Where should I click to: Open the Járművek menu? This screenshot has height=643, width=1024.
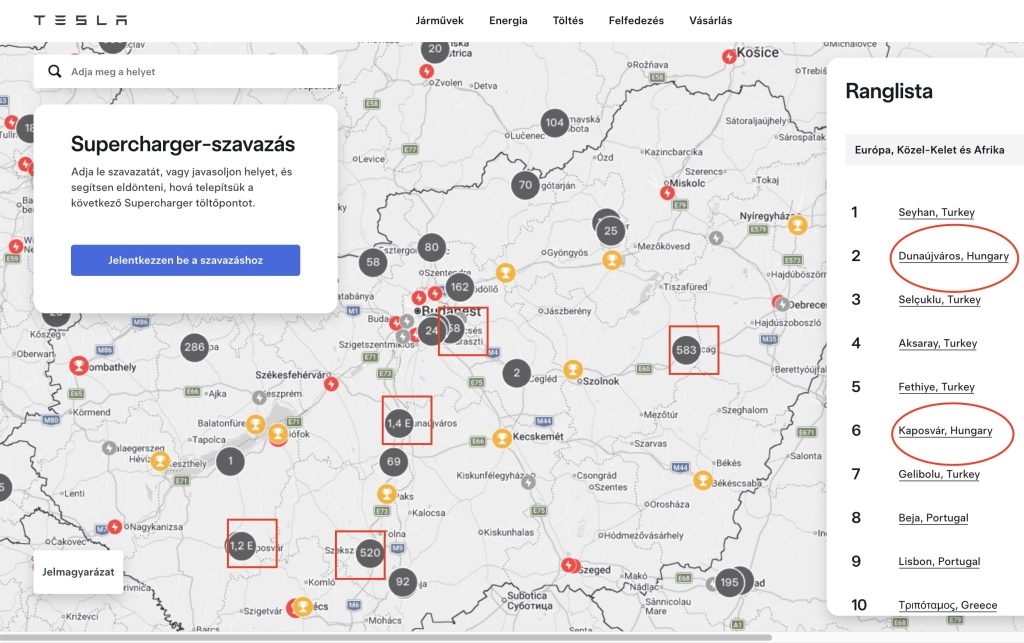(440, 20)
